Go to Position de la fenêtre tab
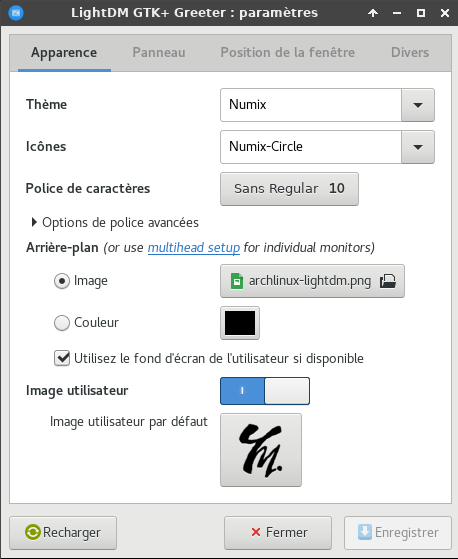This screenshot has height=559, width=458. [288, 53]
